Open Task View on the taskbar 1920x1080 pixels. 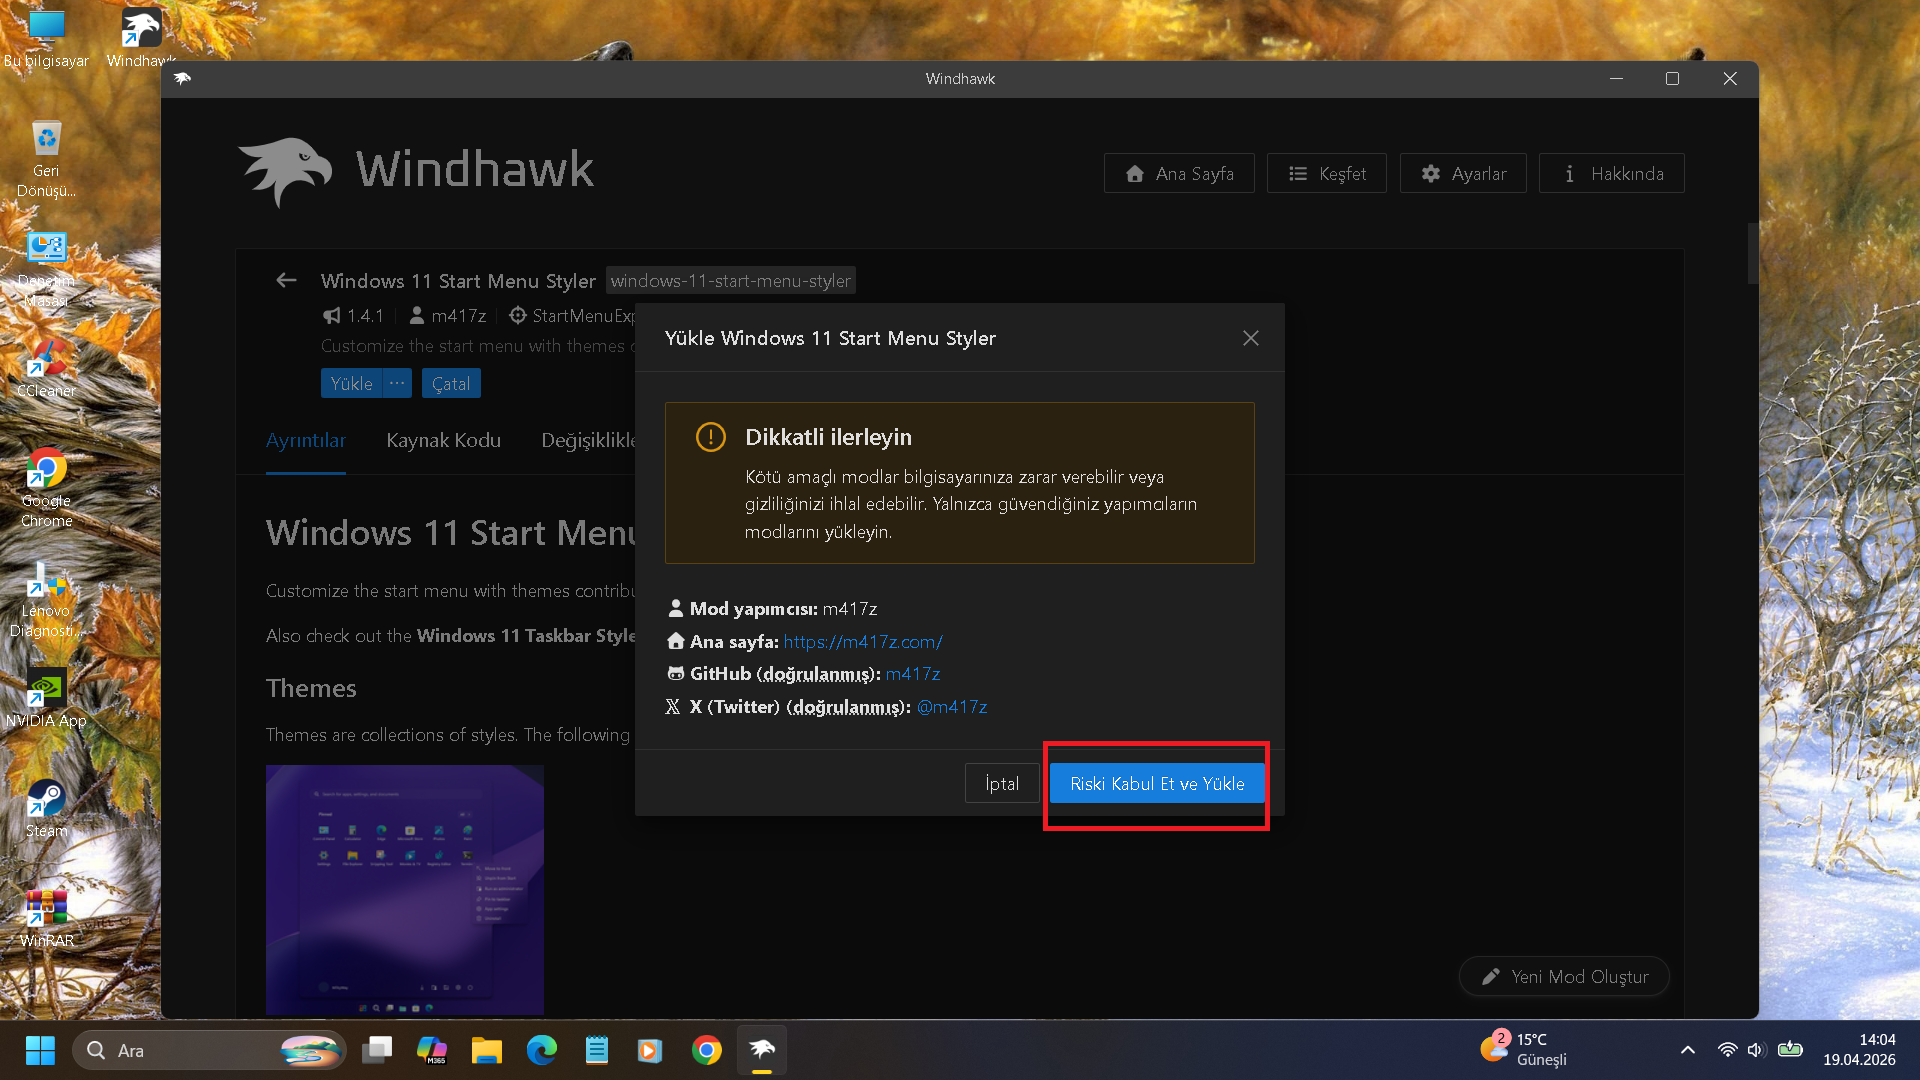377,1051
